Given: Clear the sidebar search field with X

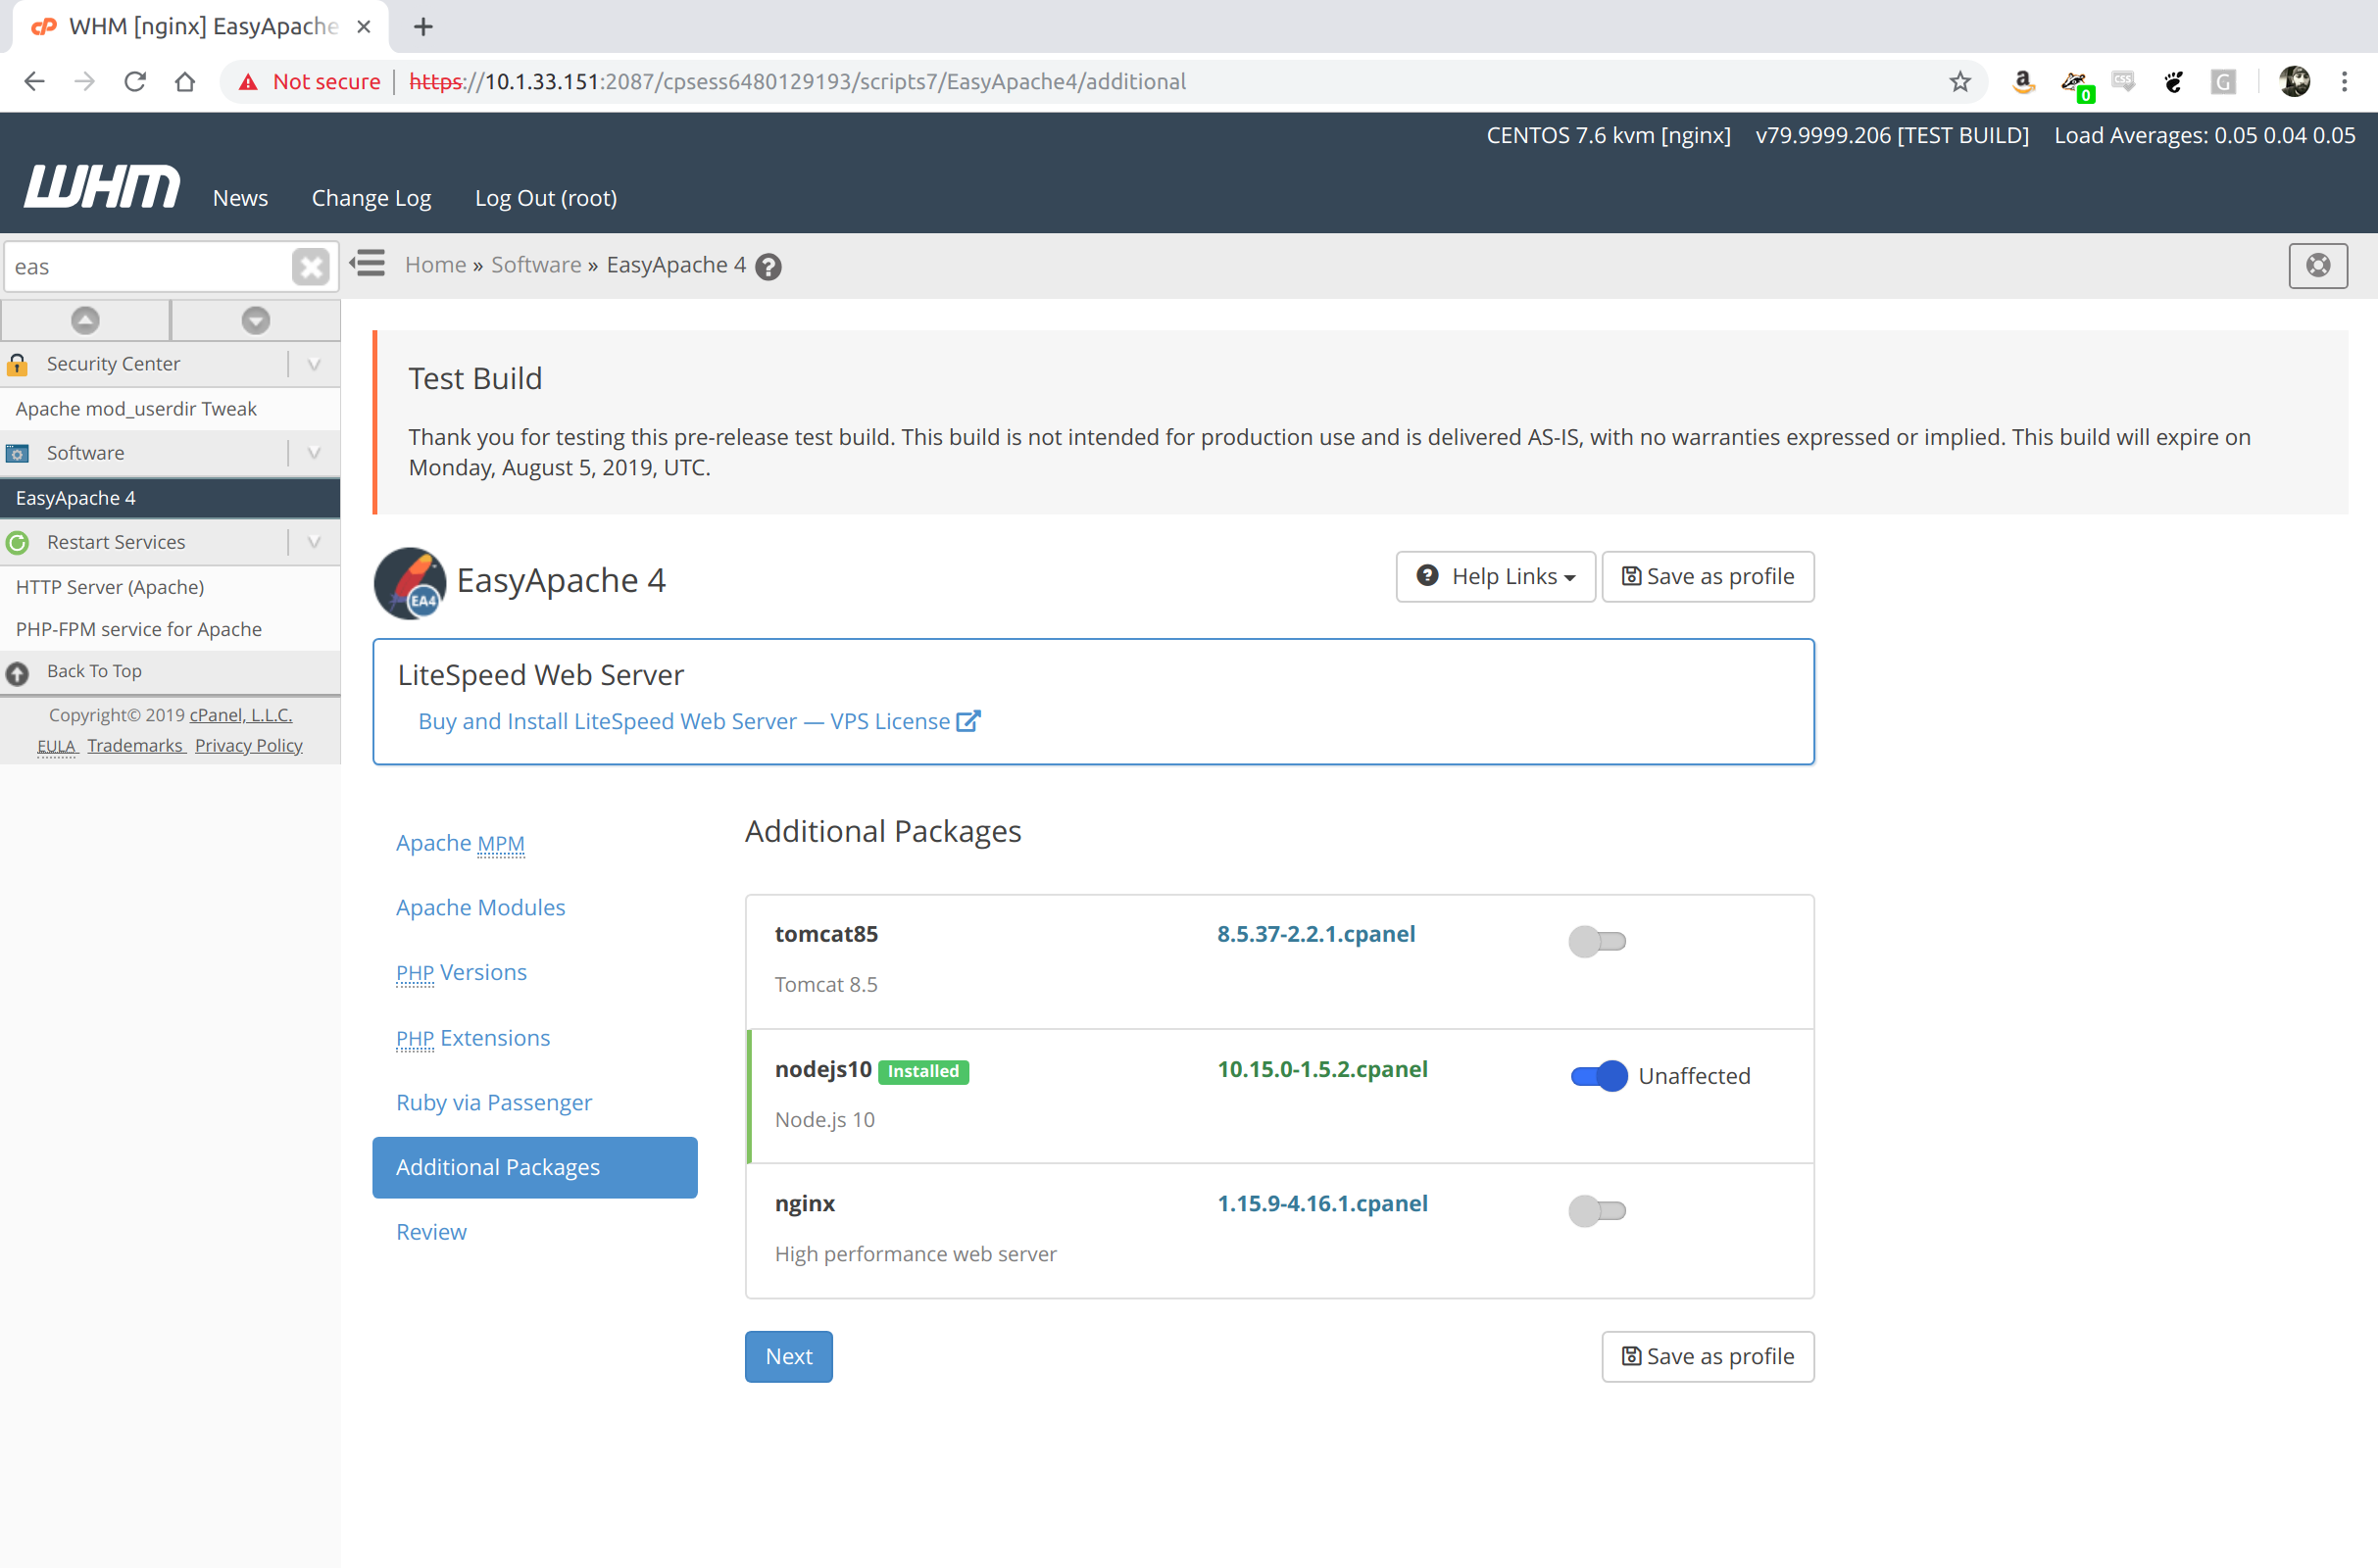Looking at the screenshot, I should pyautogui.click(x=311, y=267).
